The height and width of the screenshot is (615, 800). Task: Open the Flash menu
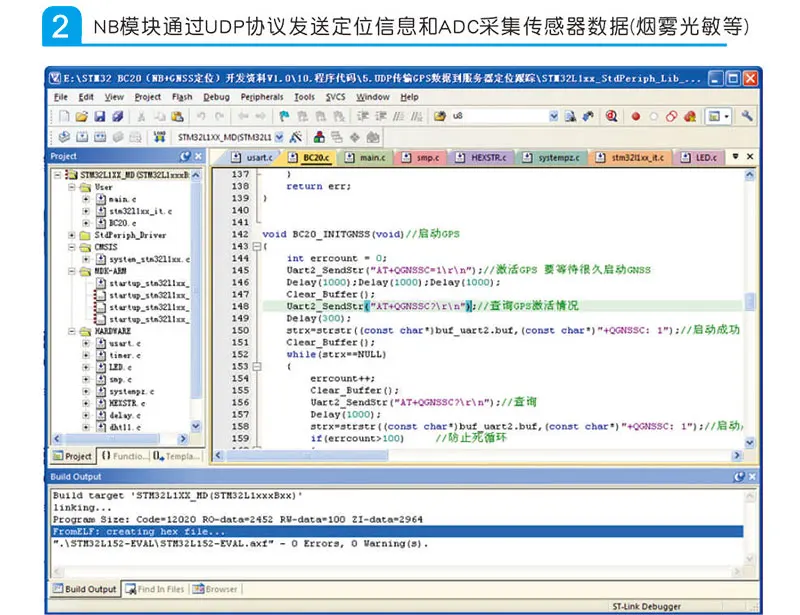[182, 97]
